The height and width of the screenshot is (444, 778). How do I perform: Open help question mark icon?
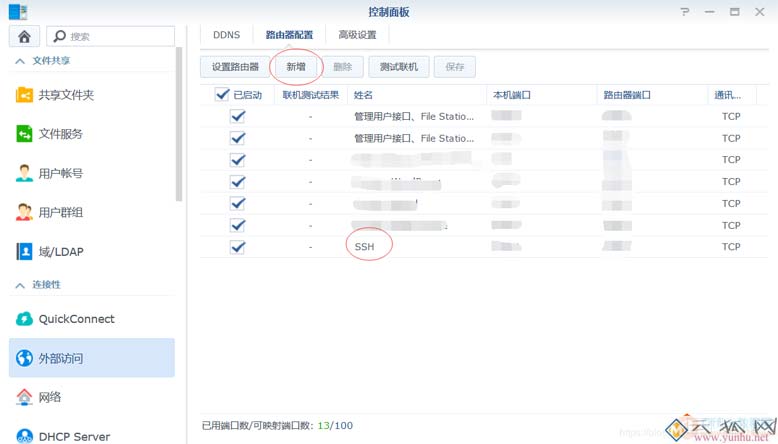pos(685,11)
